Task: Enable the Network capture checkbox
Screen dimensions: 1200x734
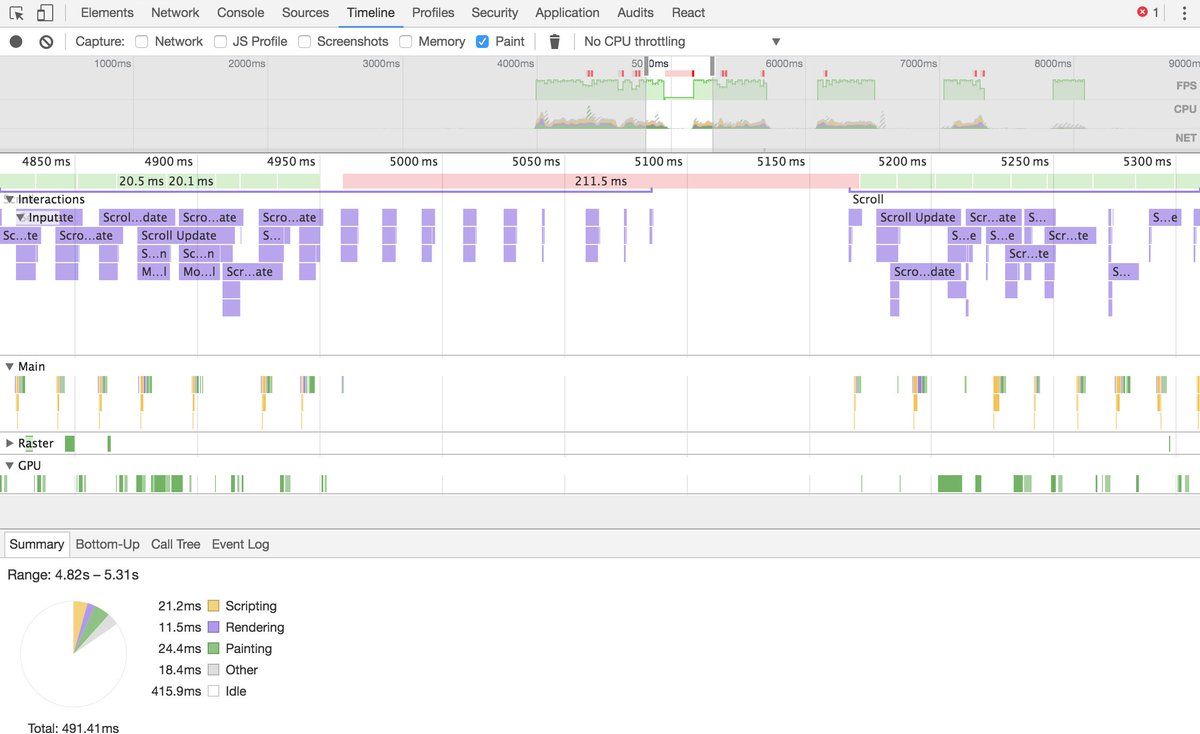Action: click(x=142, y=41)
